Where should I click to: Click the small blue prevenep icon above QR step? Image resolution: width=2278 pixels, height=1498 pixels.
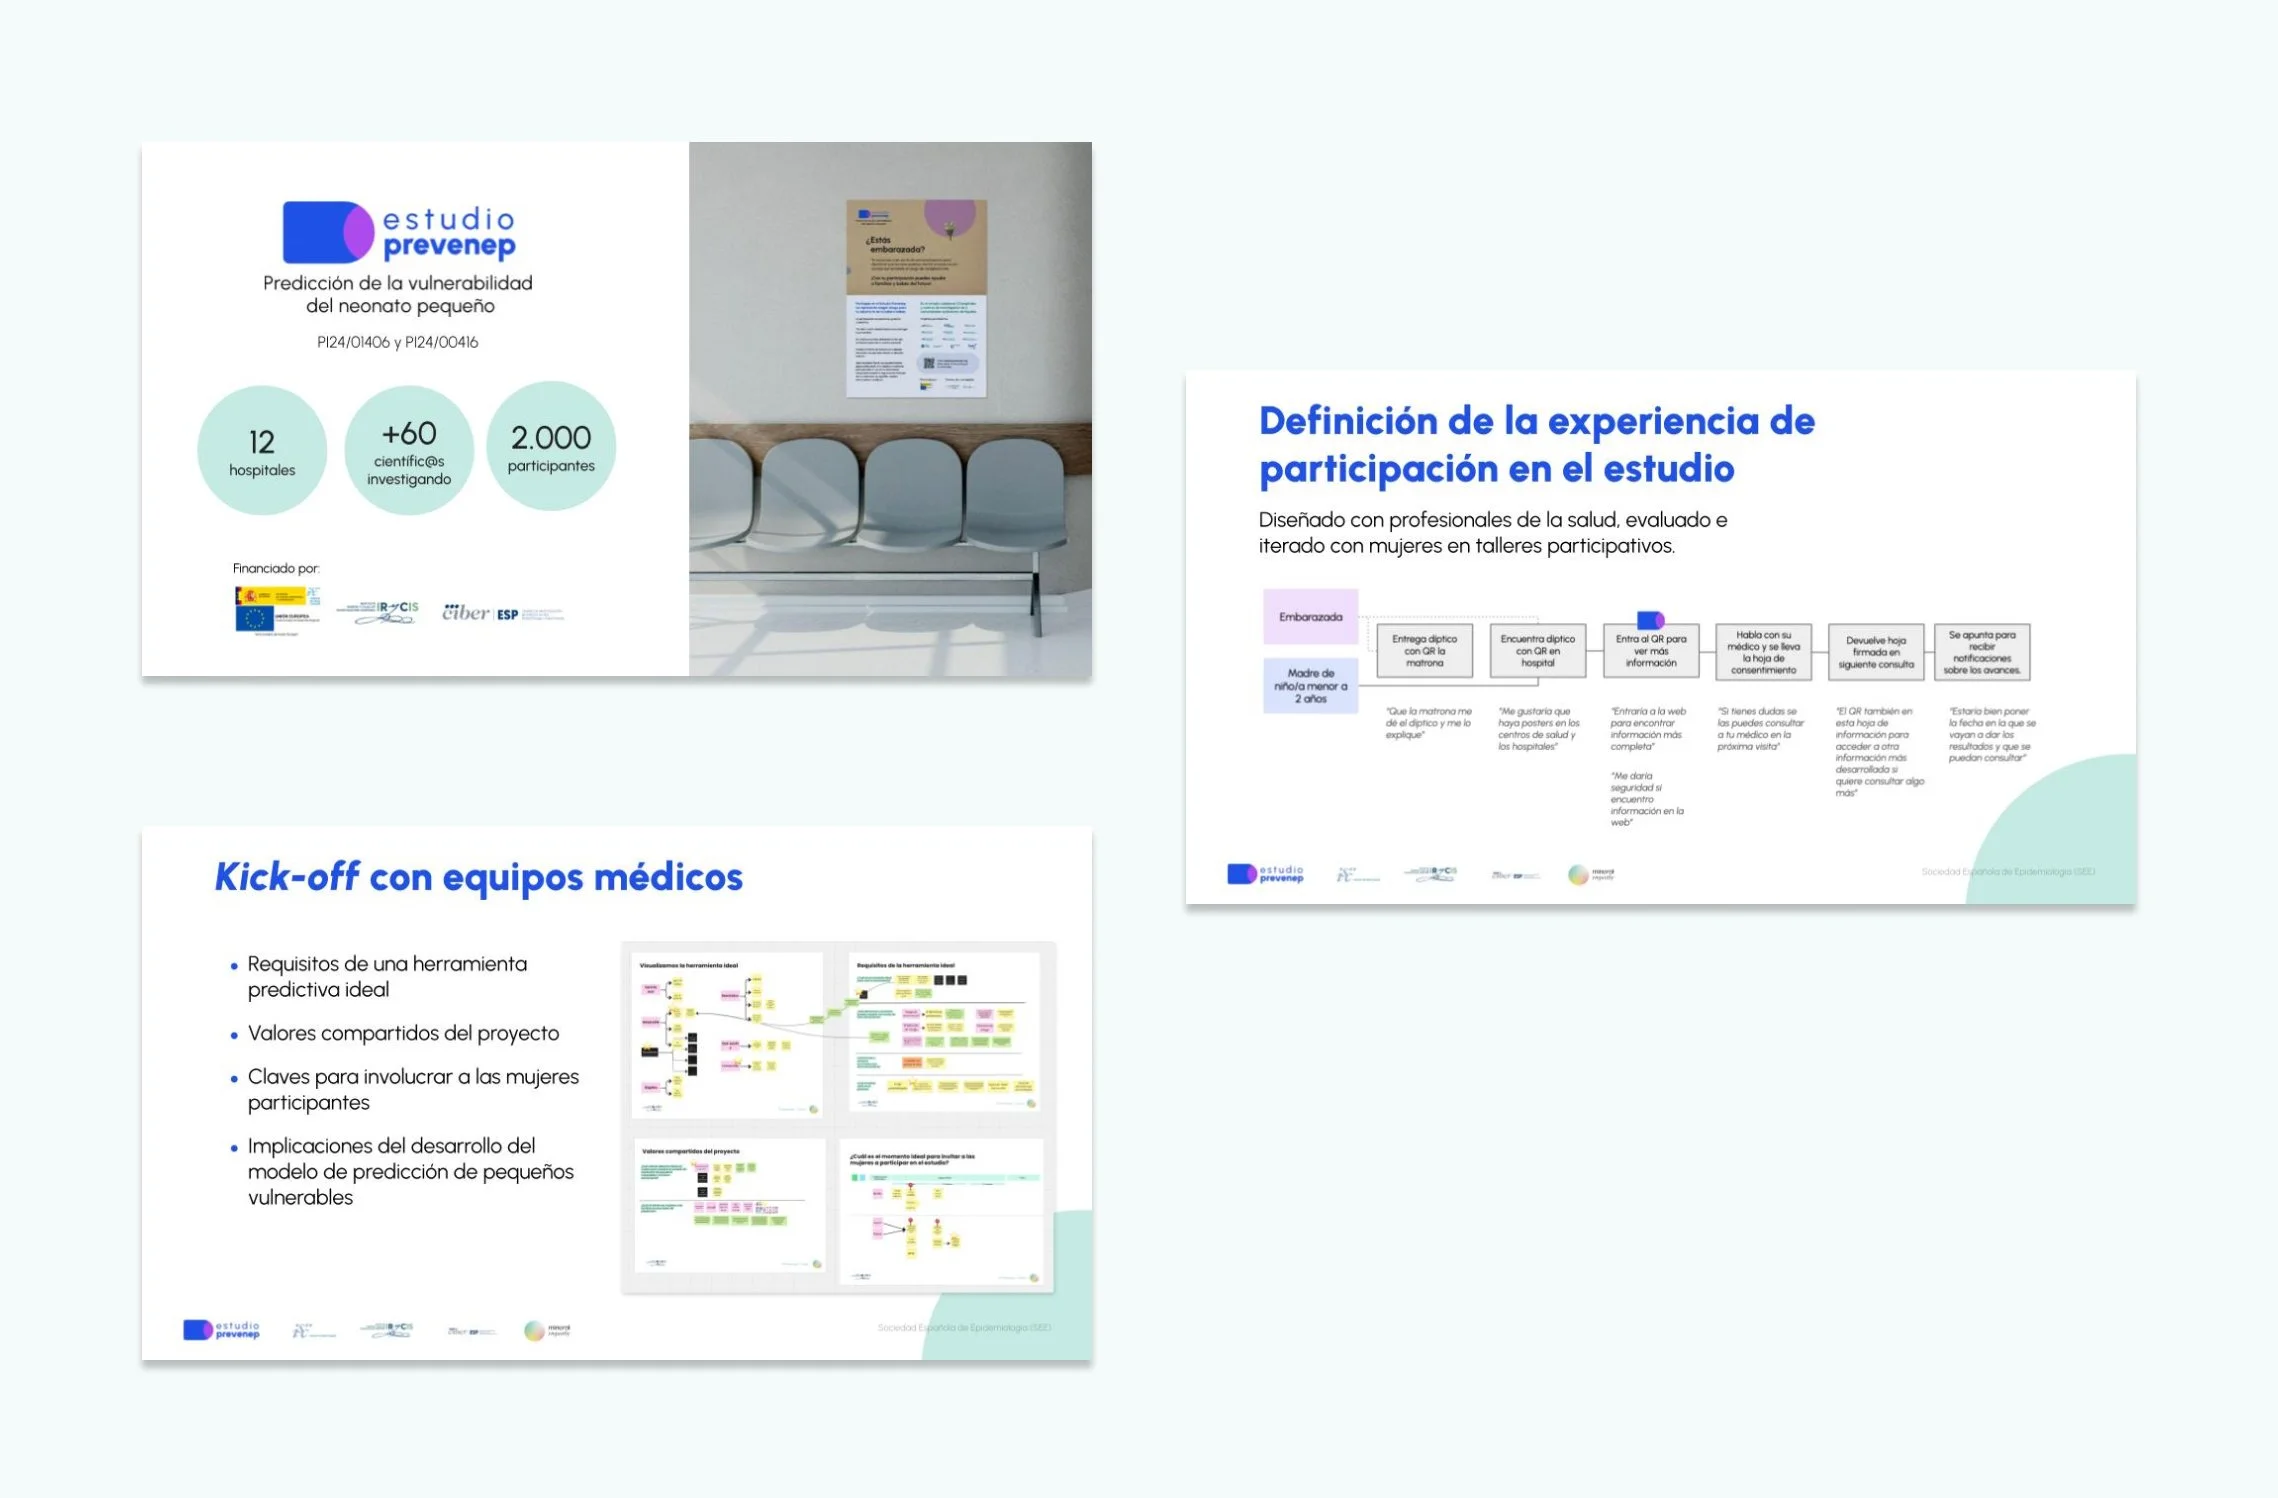pyautogui.click(x=1650, y=620)
